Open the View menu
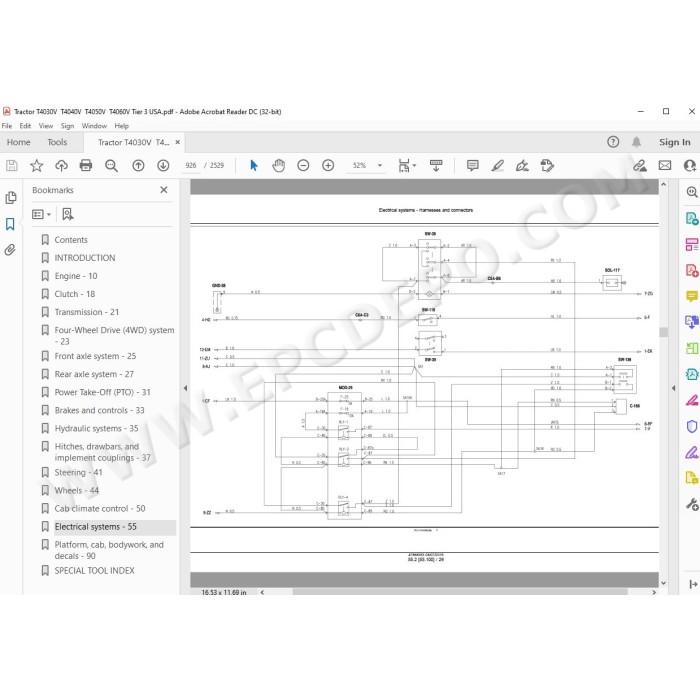700x700 pixels. 46,126
